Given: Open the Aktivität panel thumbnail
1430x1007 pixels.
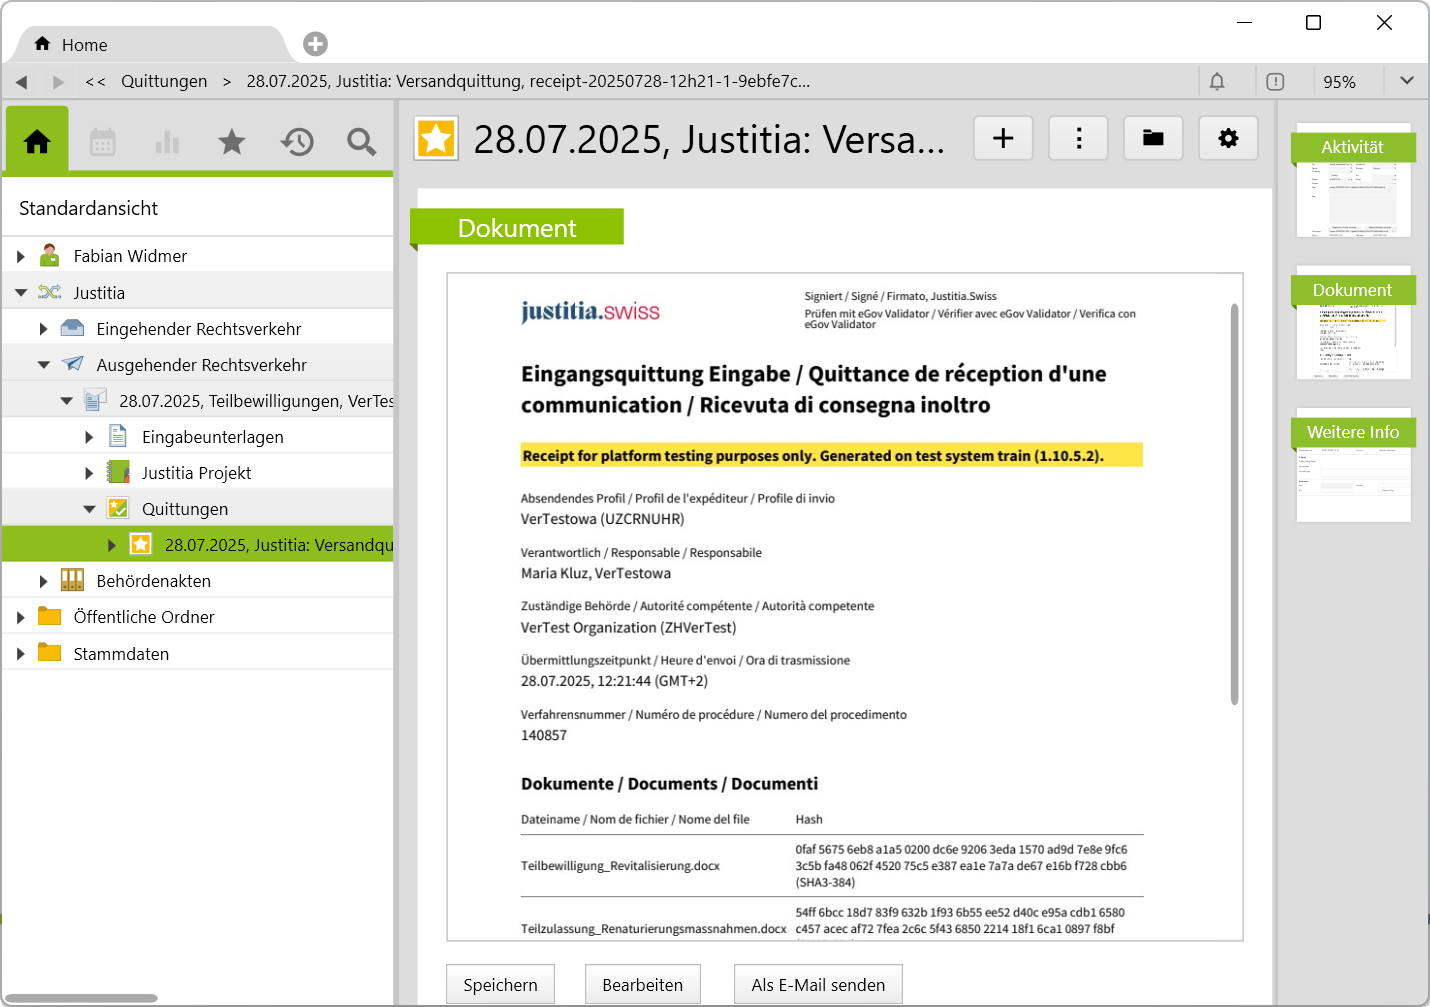Looking at the screenshot, I should pos(1353,180).
